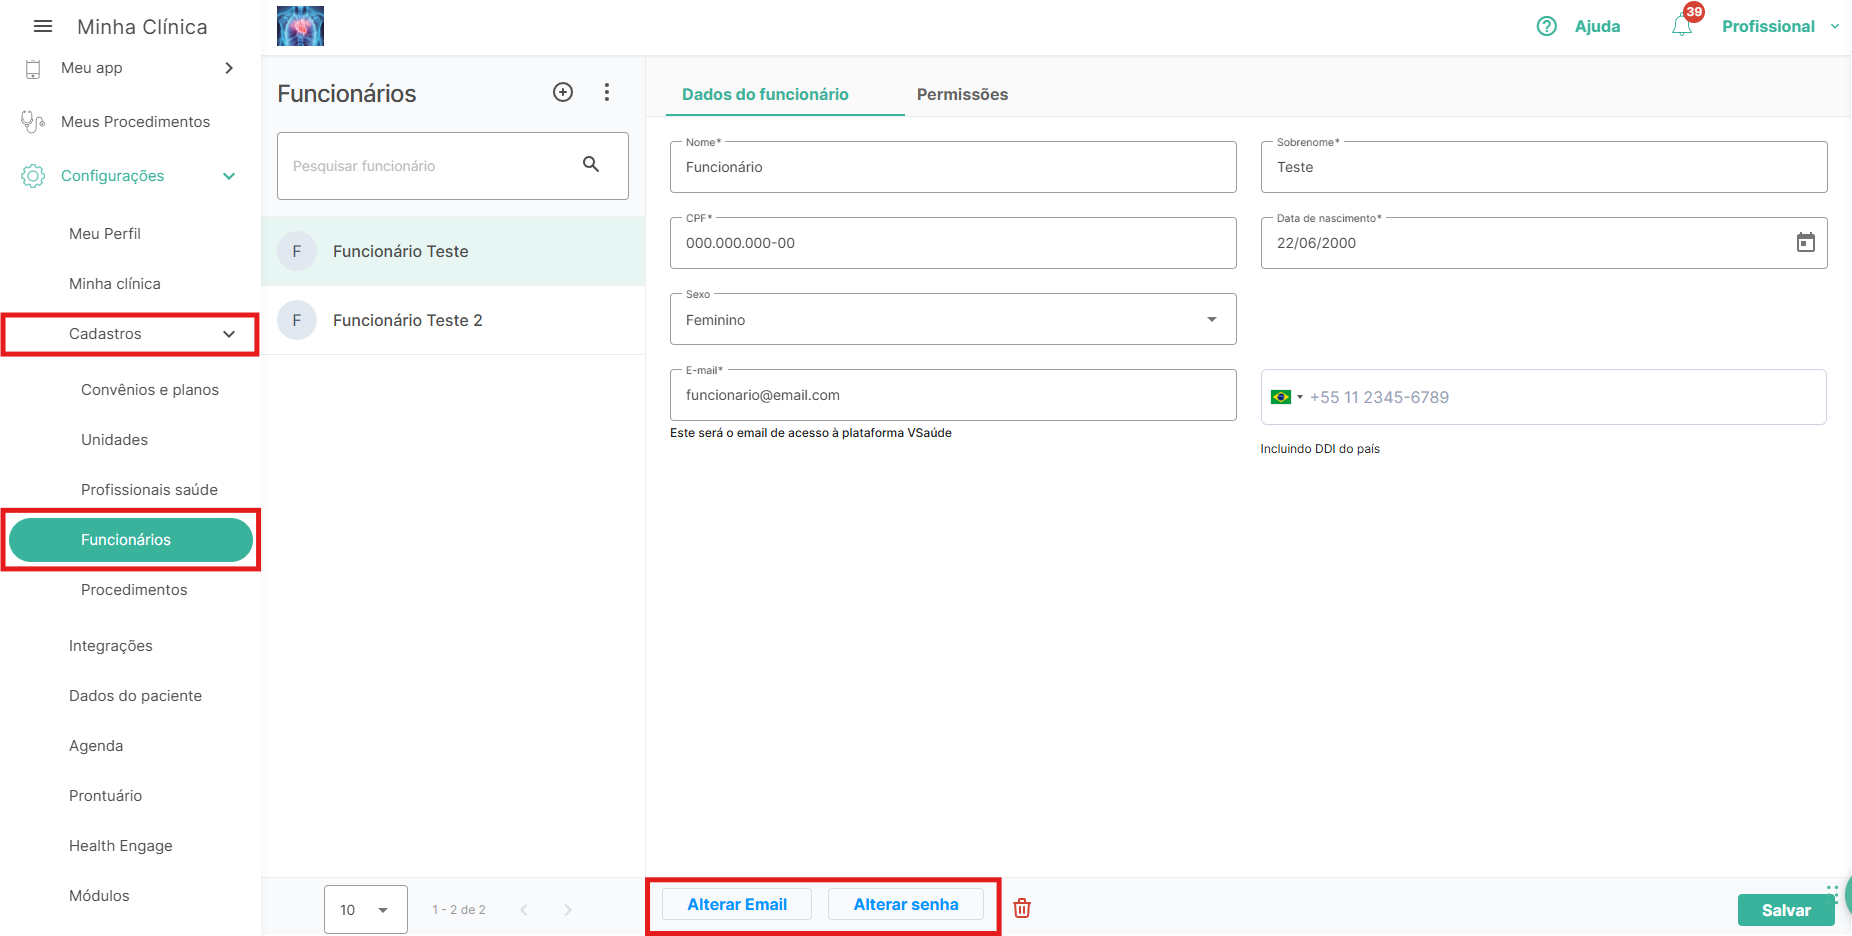Click the search magnifier icon
The width and height of the screenshot is (1852, 936).
(x=591, y=165)
